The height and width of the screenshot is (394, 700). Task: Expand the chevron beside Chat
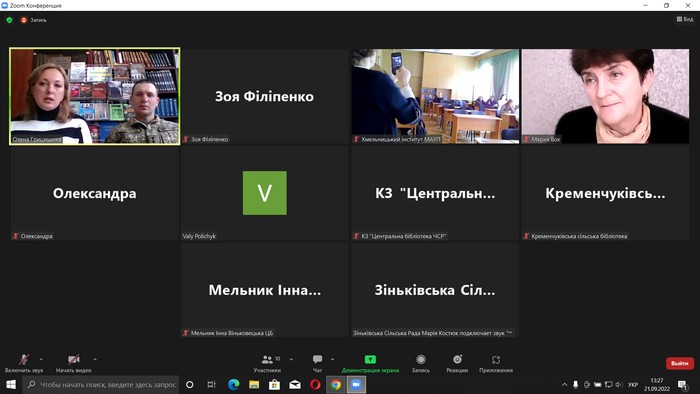tap(332, 359)
